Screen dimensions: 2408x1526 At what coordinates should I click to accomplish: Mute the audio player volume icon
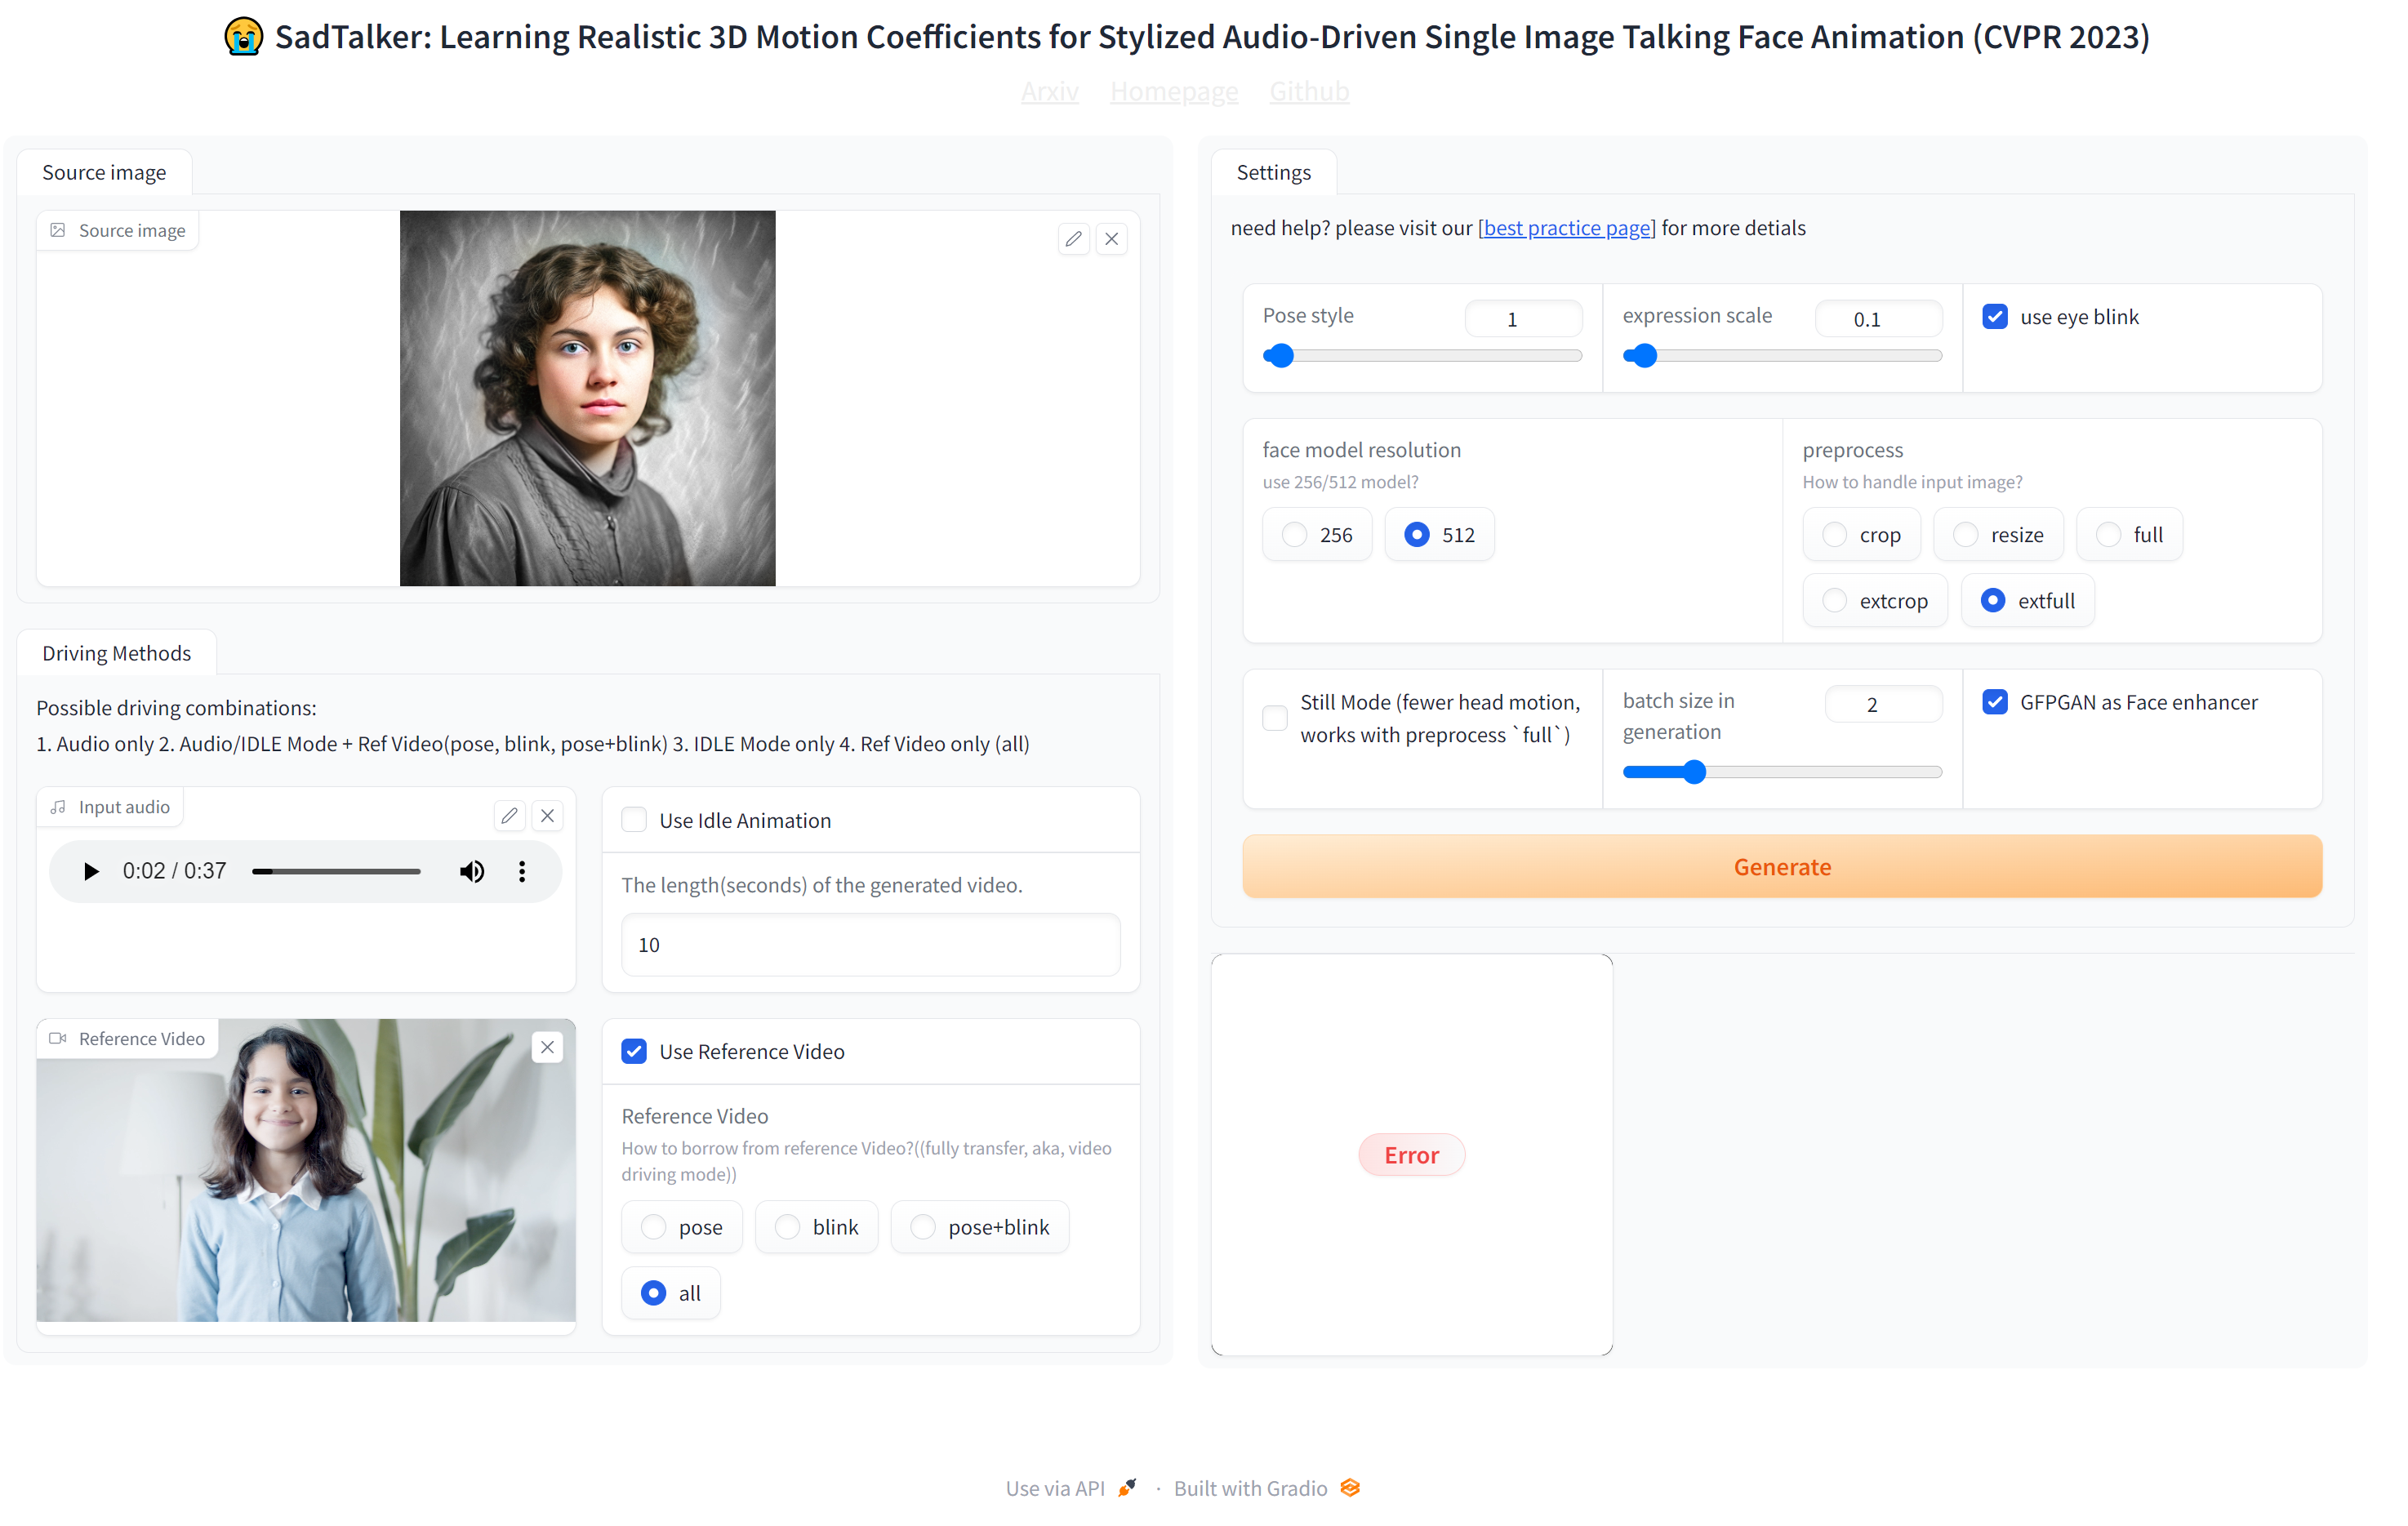point(472,871)
